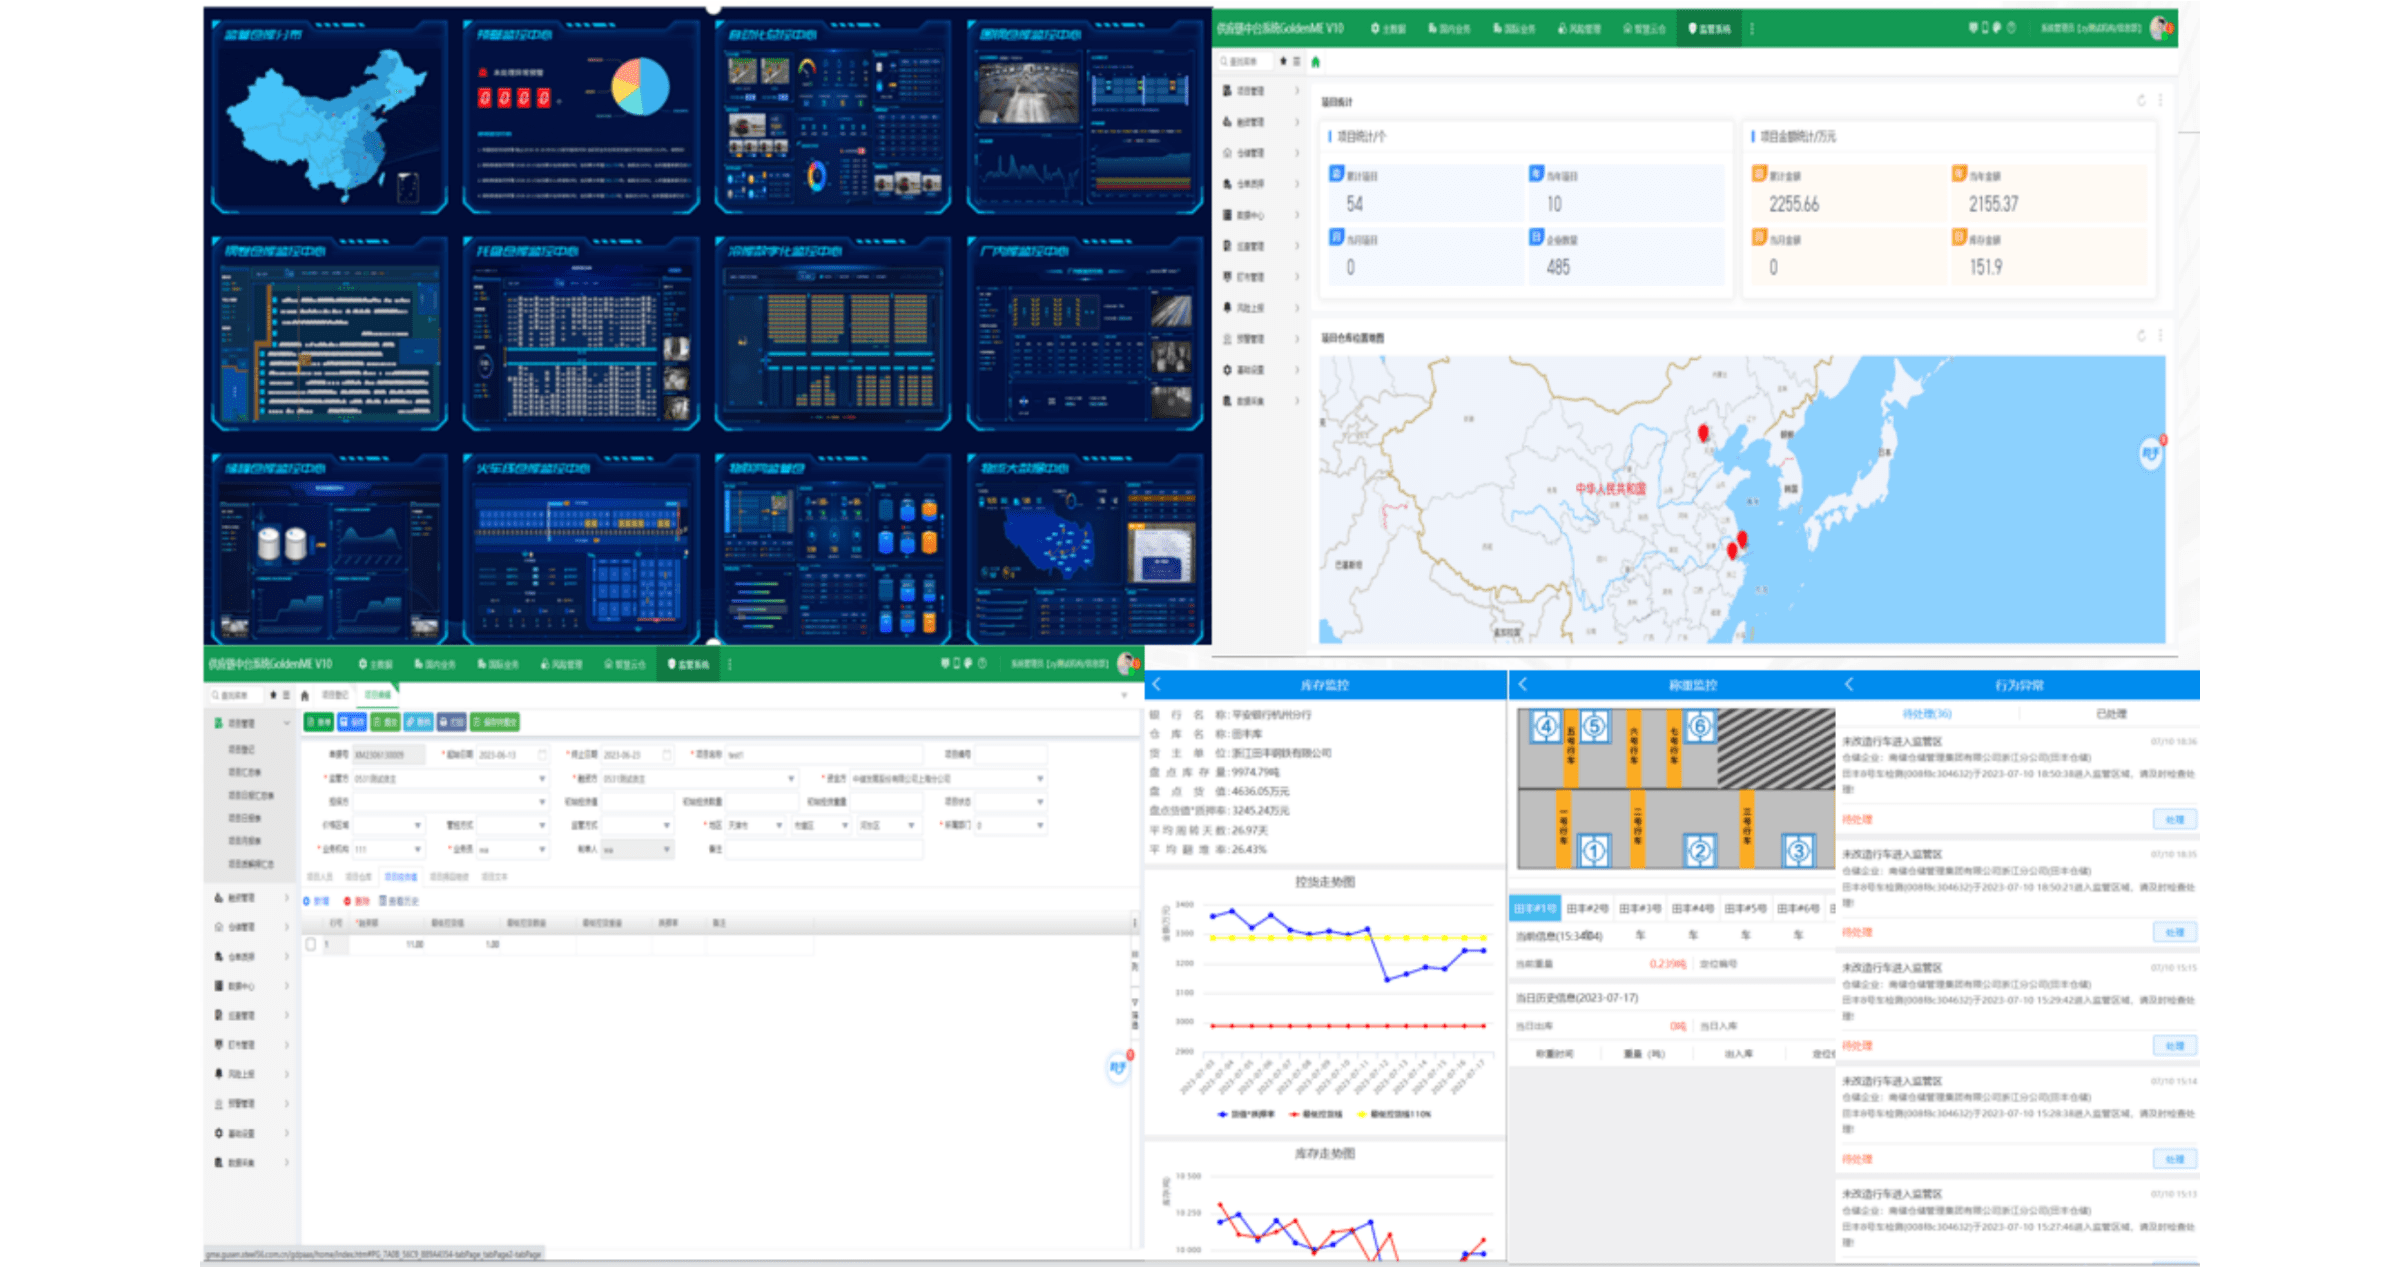This screenshot has height=1268, width=2400.
Task: Click the refresh icon on statistics panel
Action: (x=2141, y=101)
